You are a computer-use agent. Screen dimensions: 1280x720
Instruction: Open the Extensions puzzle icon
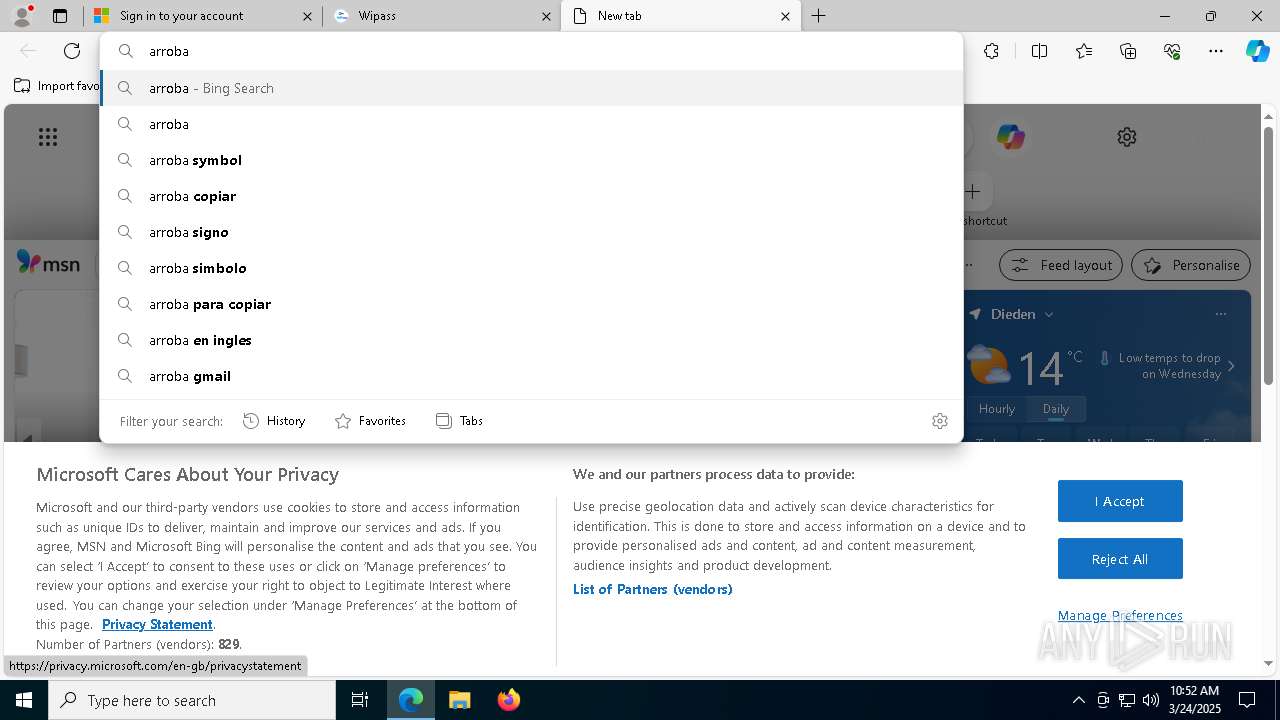pos(991,51)
